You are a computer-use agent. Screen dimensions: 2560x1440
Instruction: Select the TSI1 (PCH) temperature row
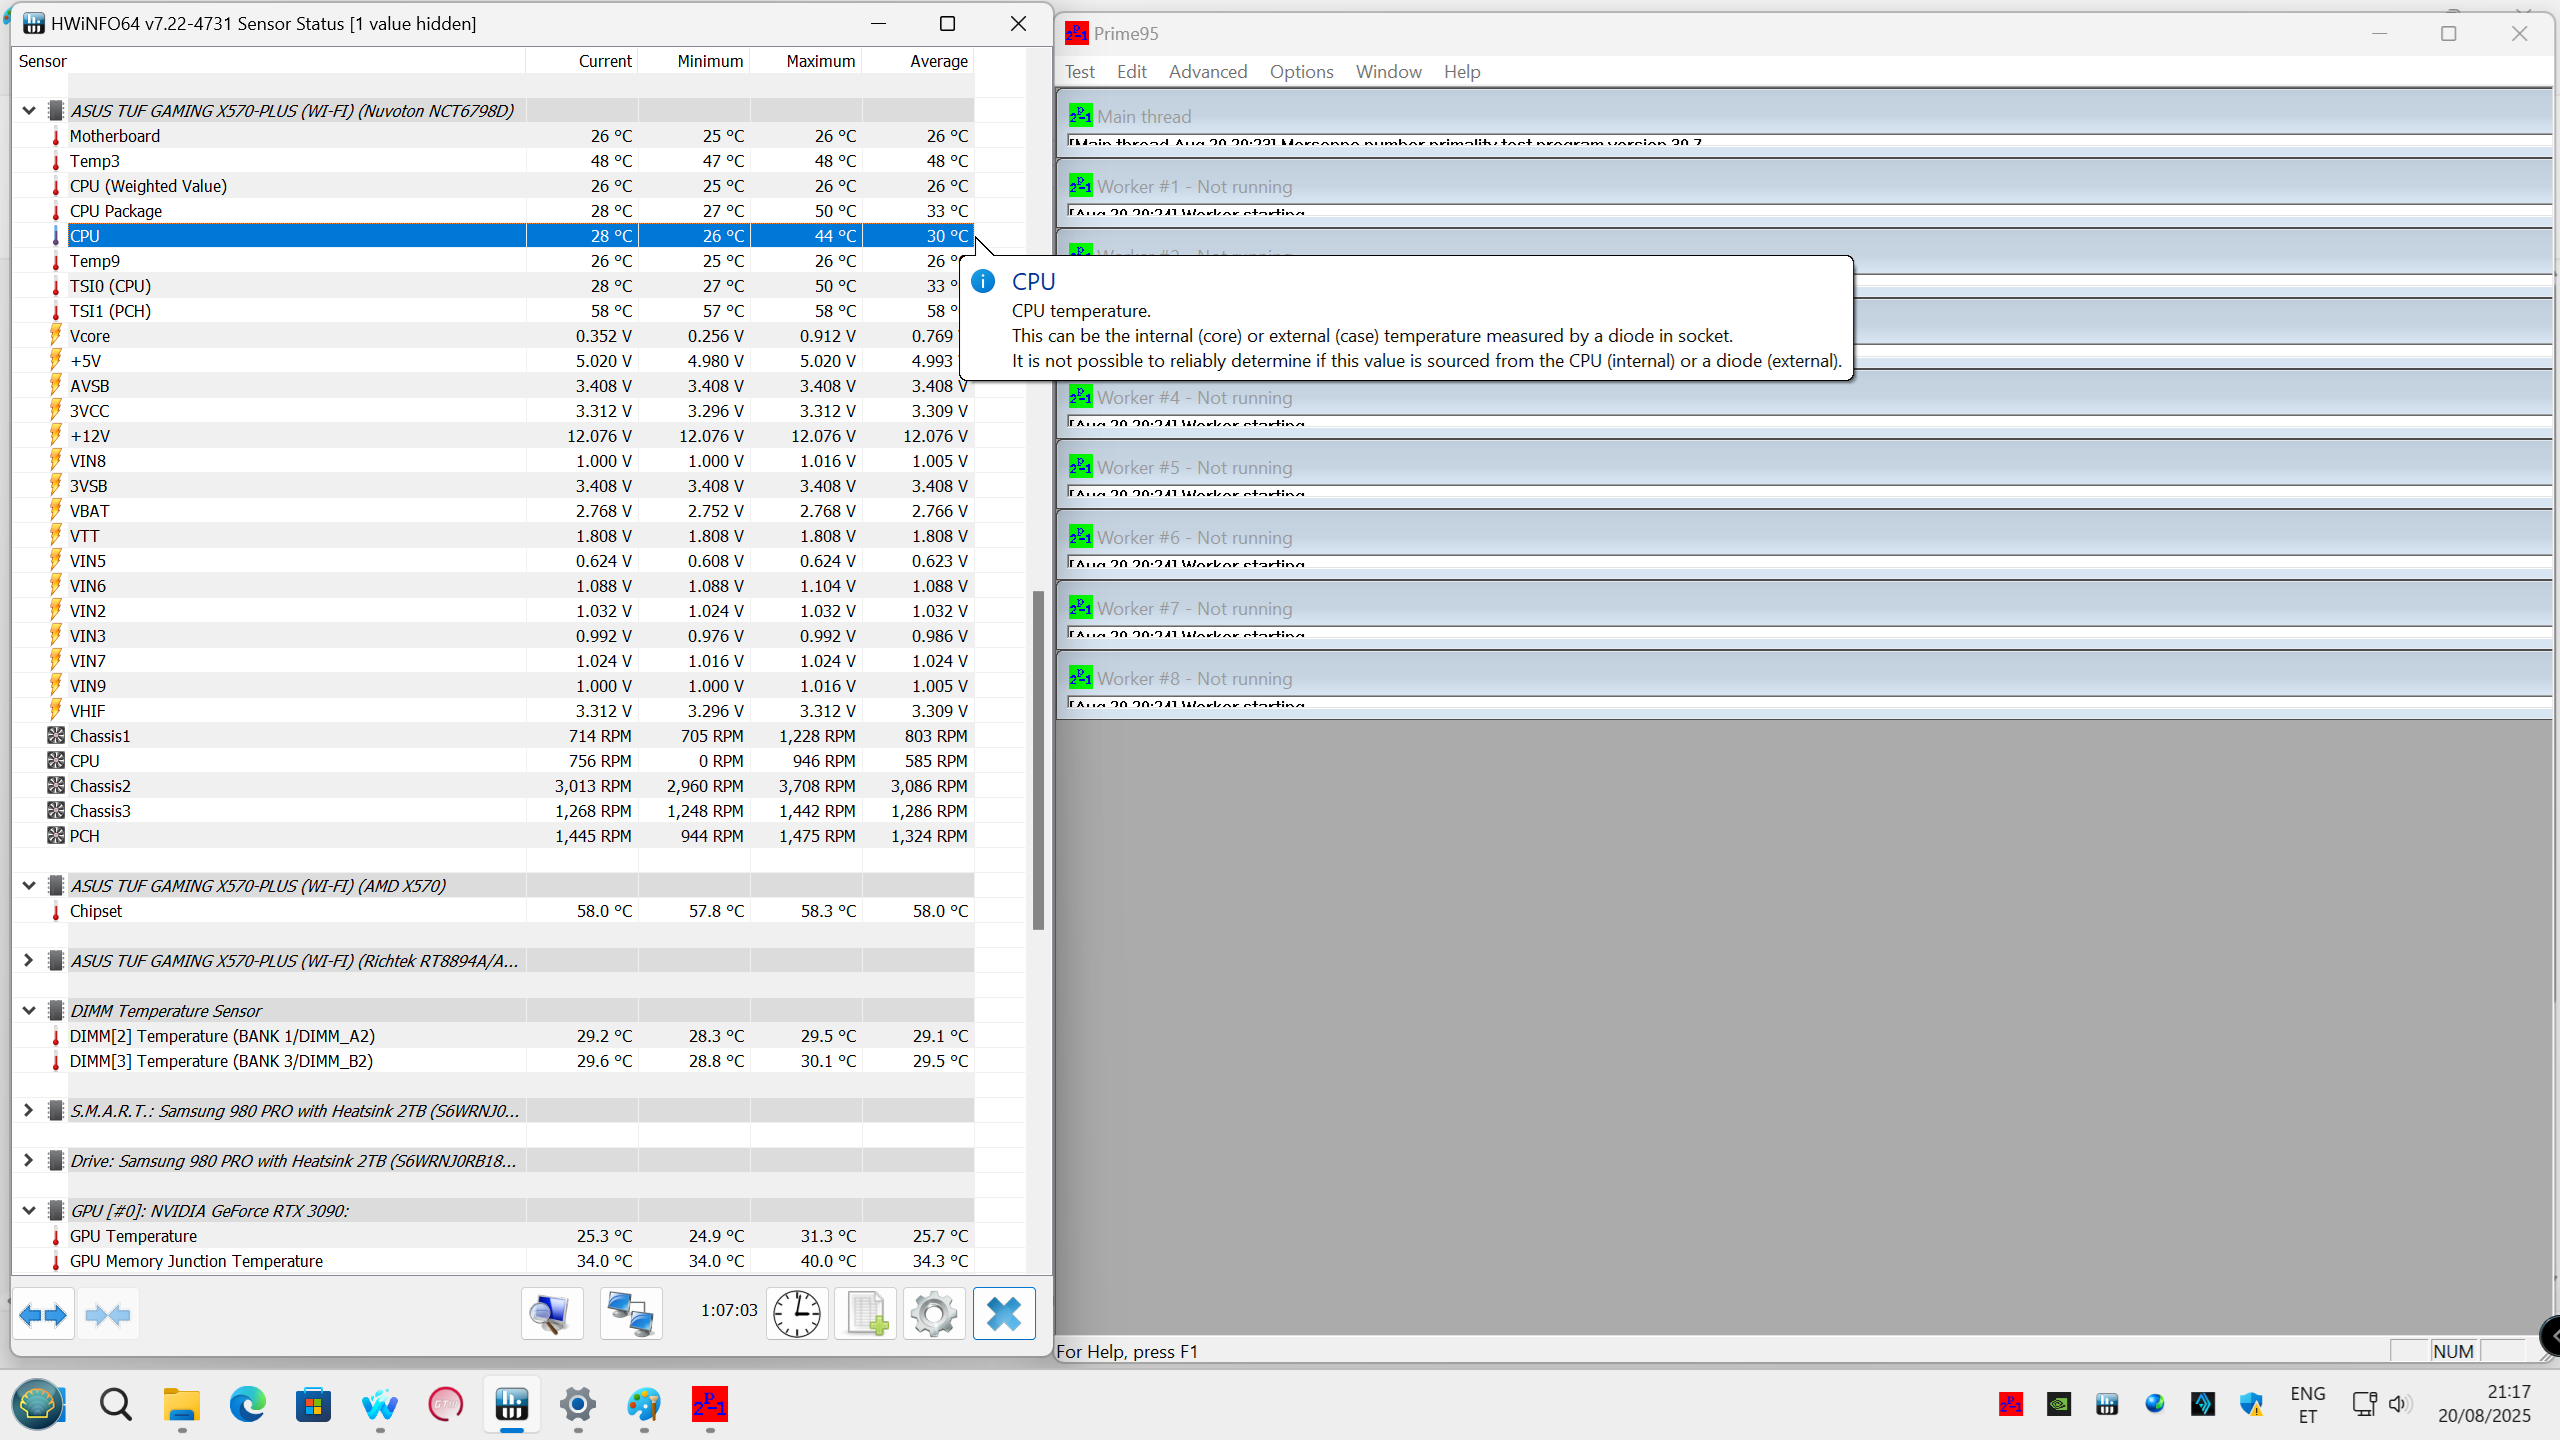point(493,311)
